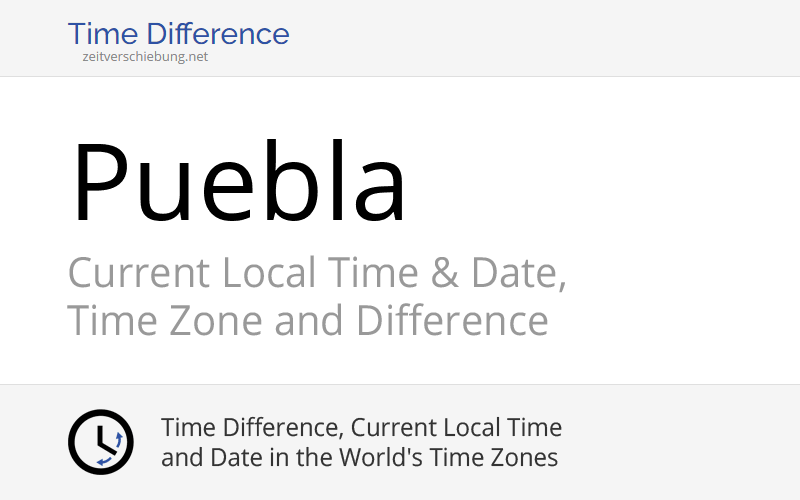Click the clock icon with blue arrows
Viewport: 800px width, 500px height.
[100, 441]
